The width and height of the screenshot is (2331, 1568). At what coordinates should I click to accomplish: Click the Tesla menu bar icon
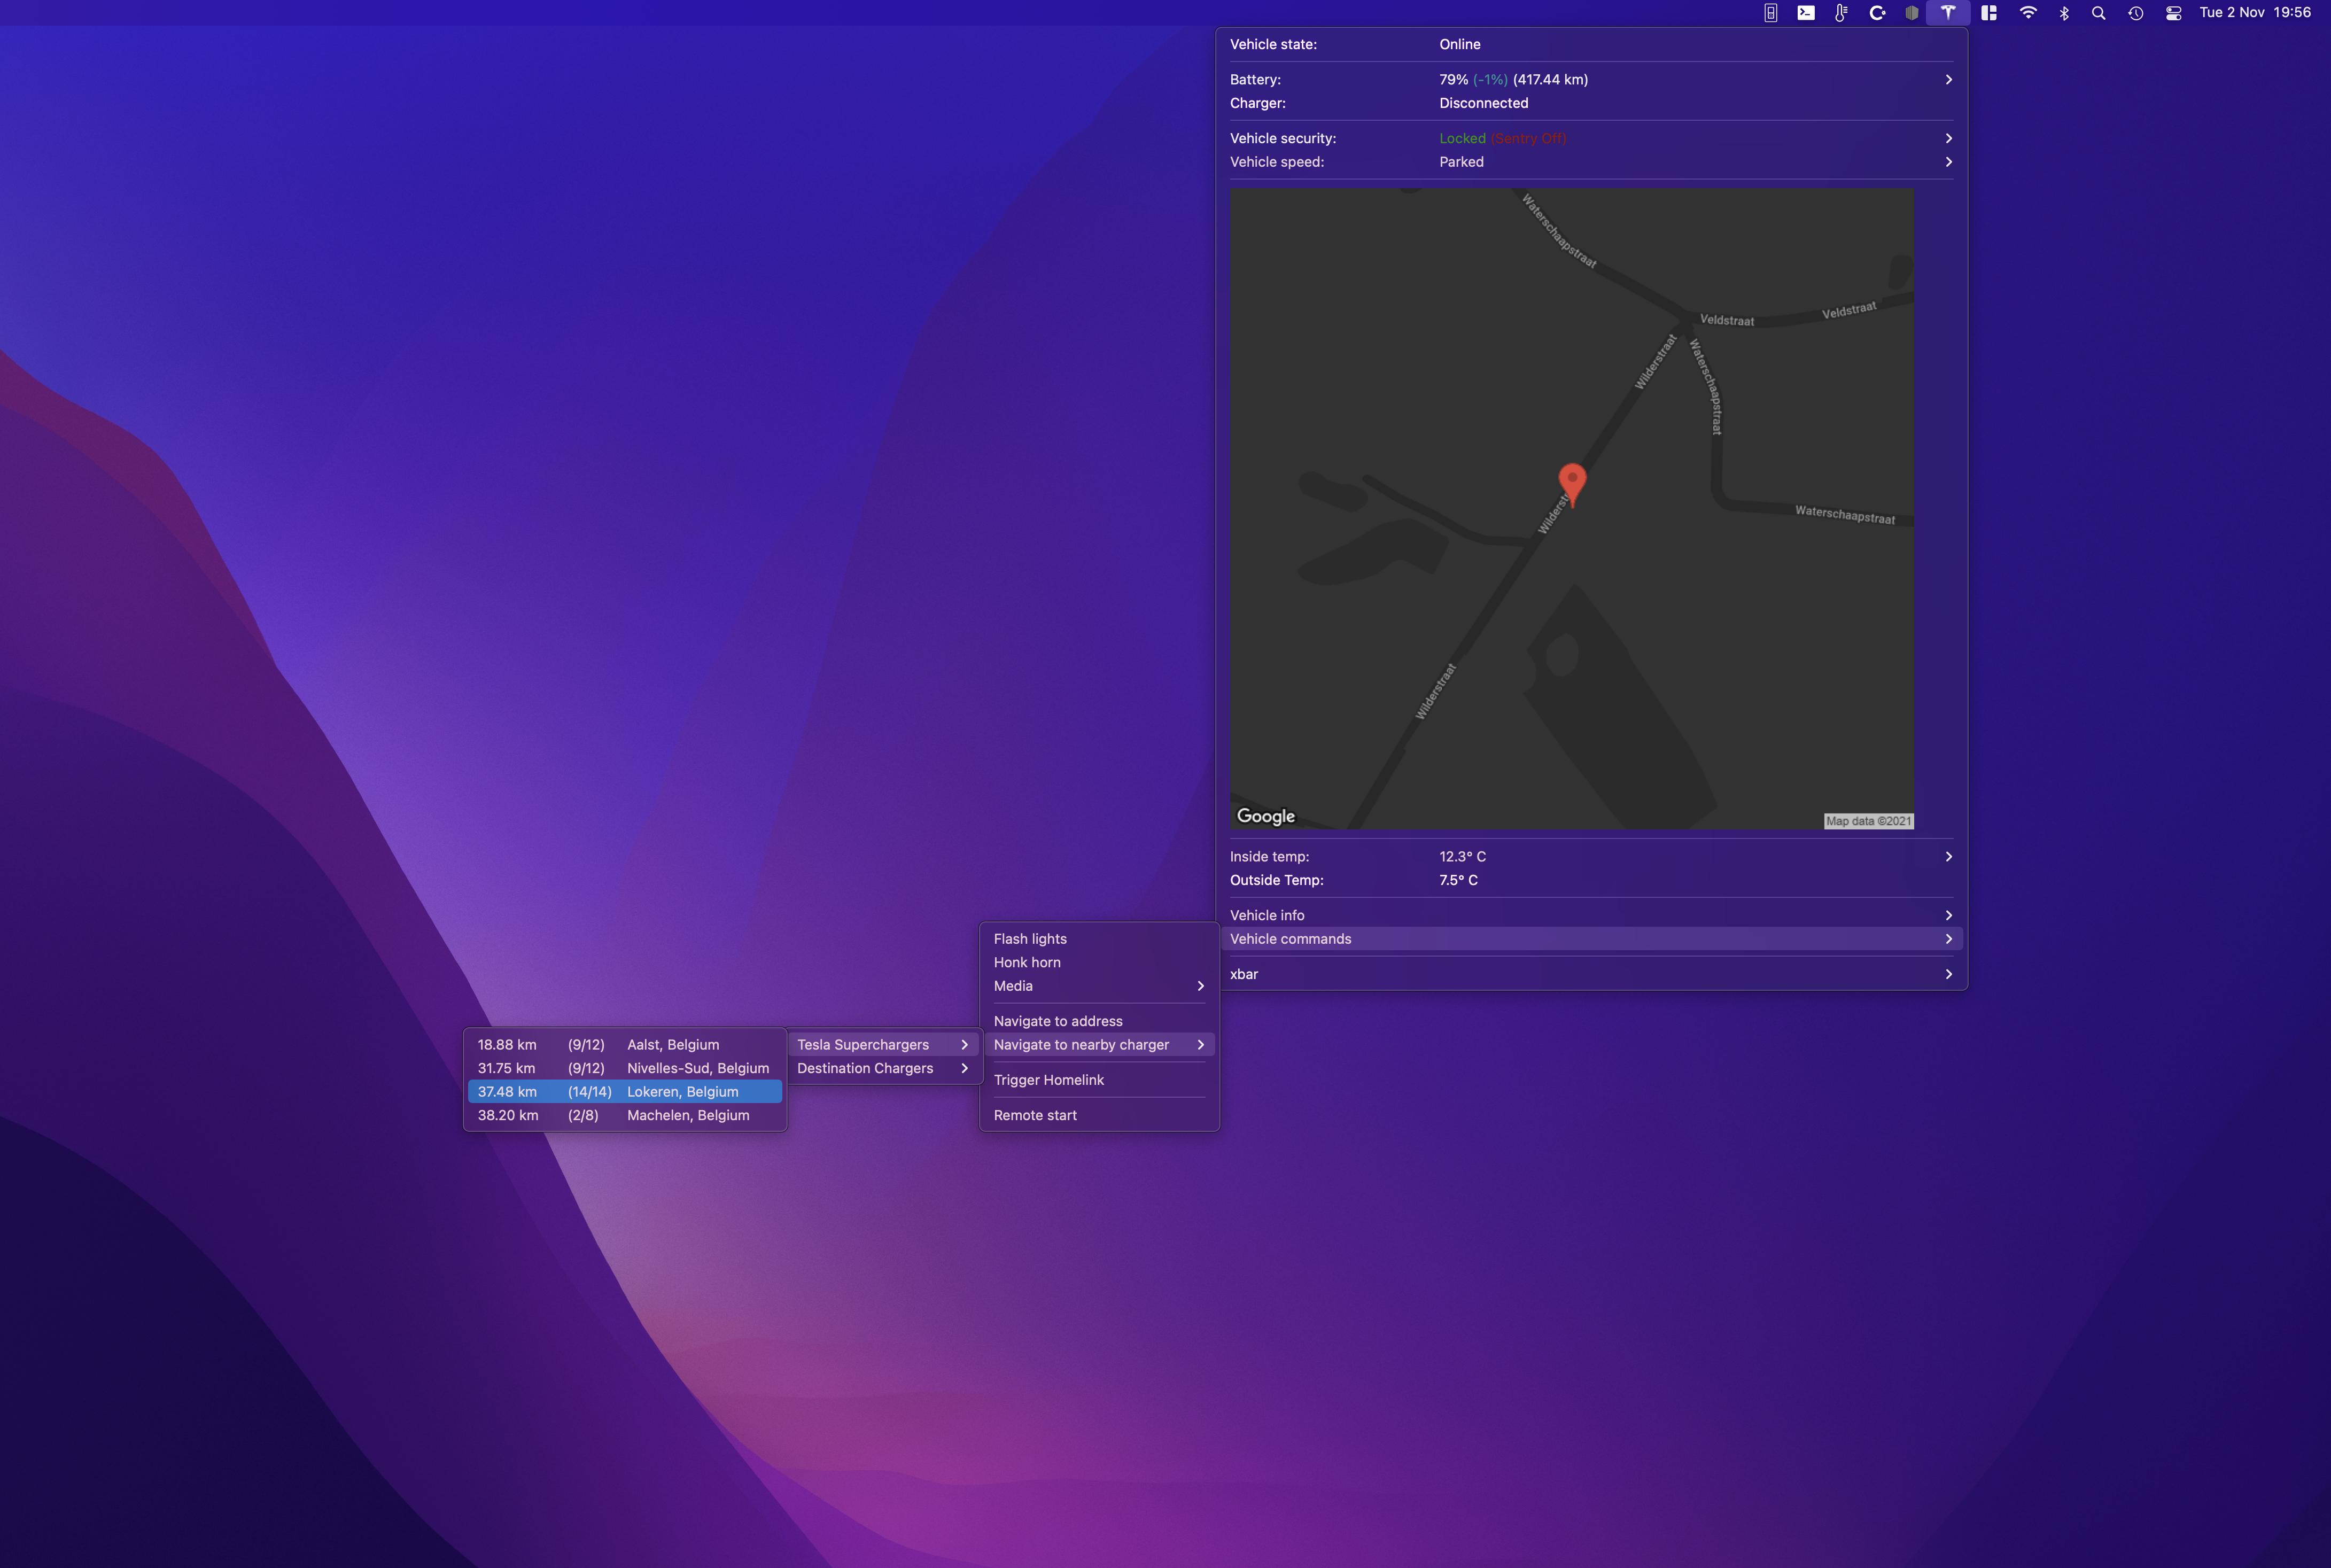(x=1948, y=13)
